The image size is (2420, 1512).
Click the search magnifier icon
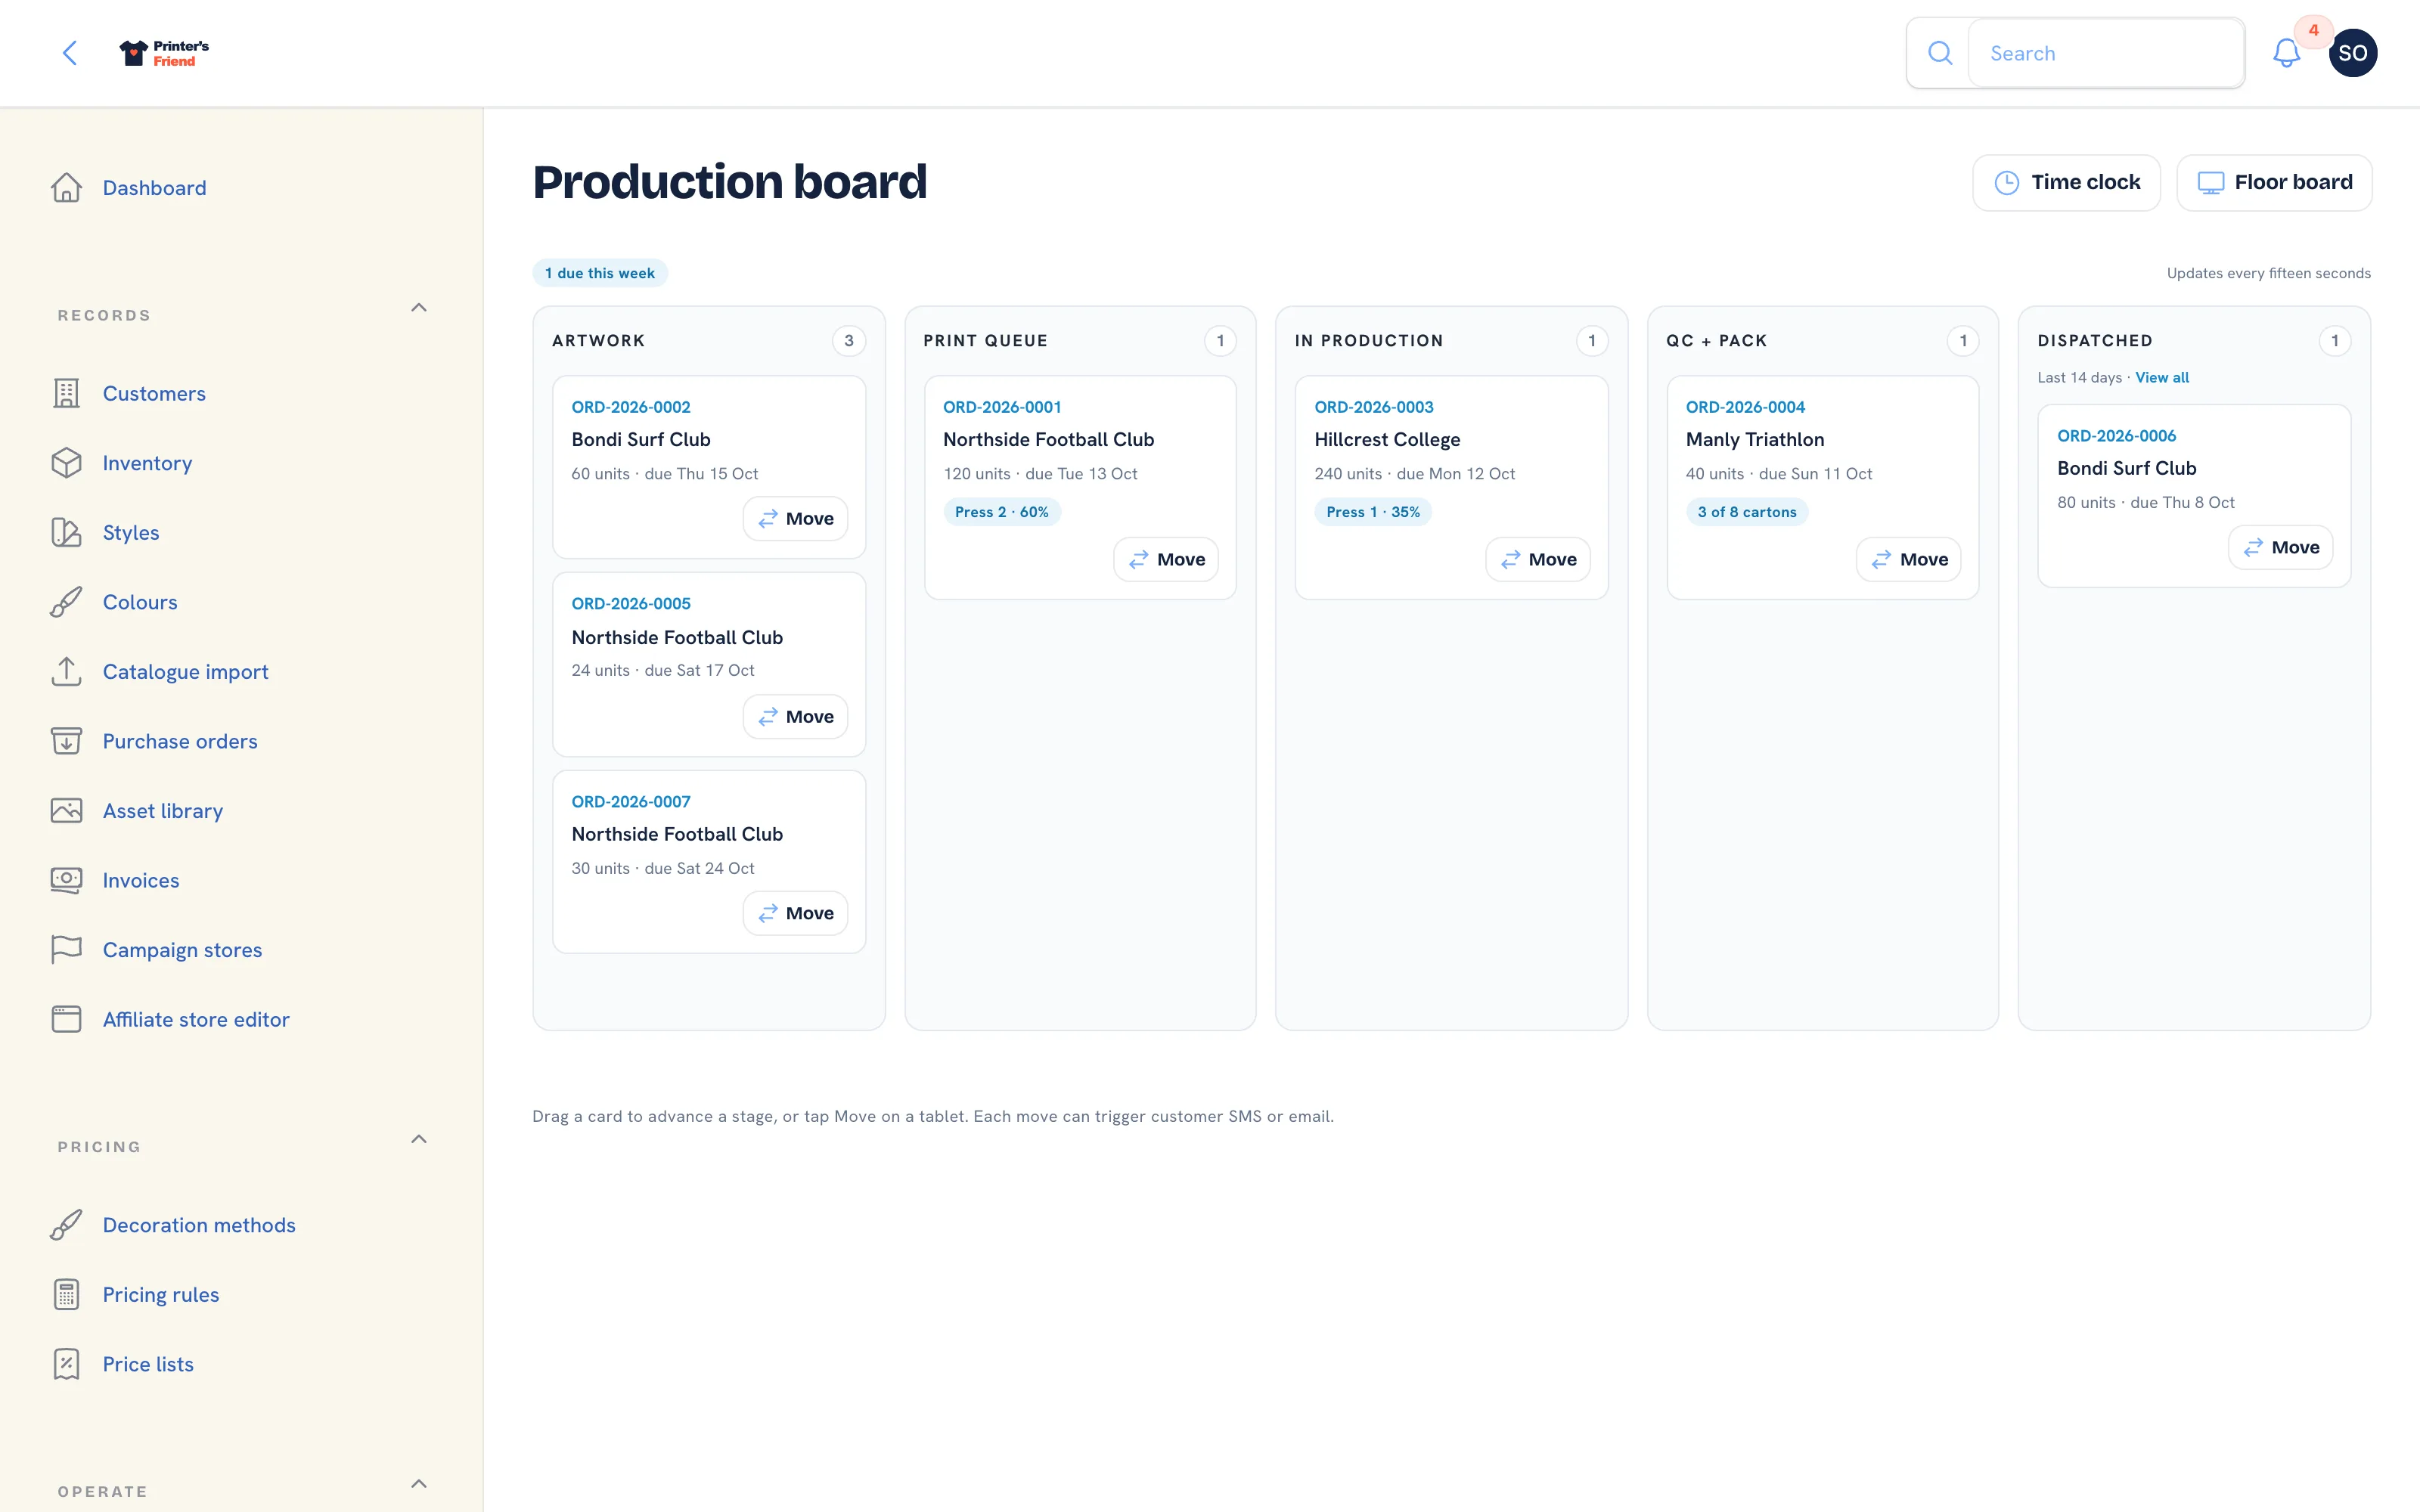[1939, 53]
